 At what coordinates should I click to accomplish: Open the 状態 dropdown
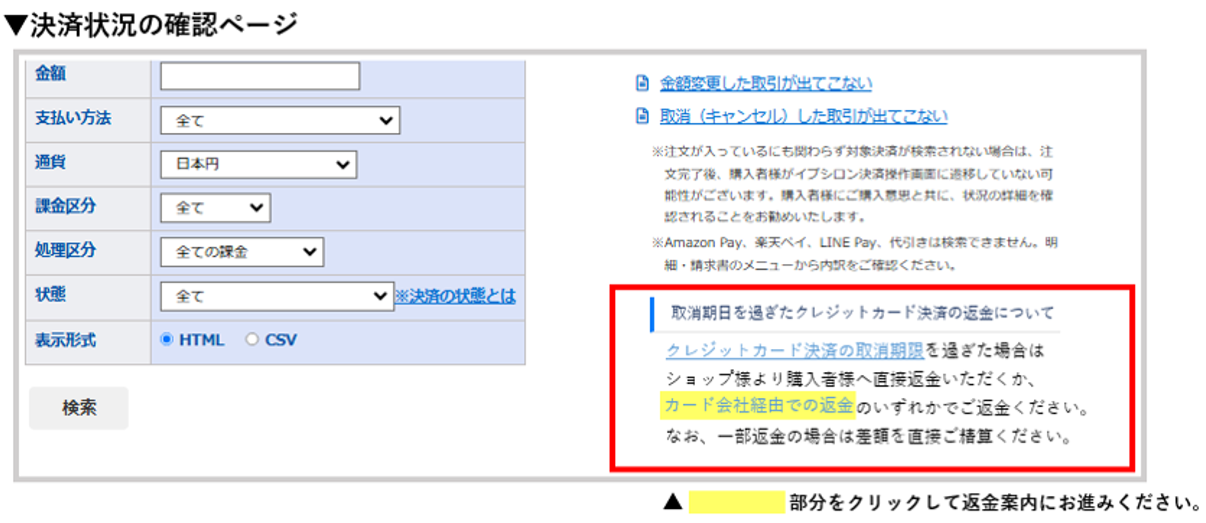click(x=277, y=296)
